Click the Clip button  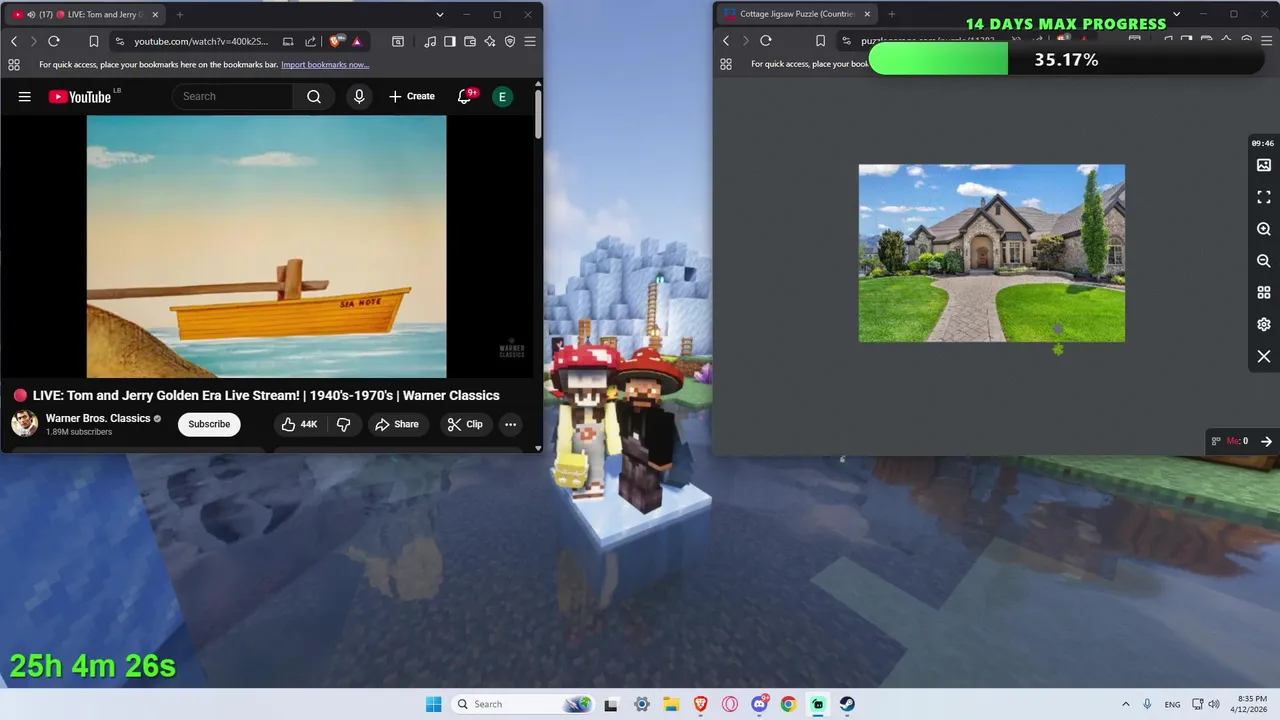click(465, 424)
